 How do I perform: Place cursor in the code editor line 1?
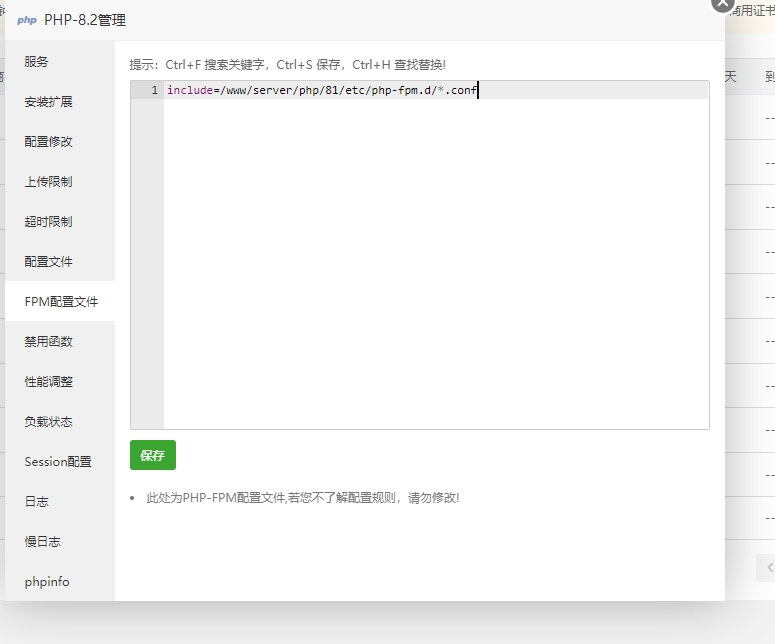[436, 90]
